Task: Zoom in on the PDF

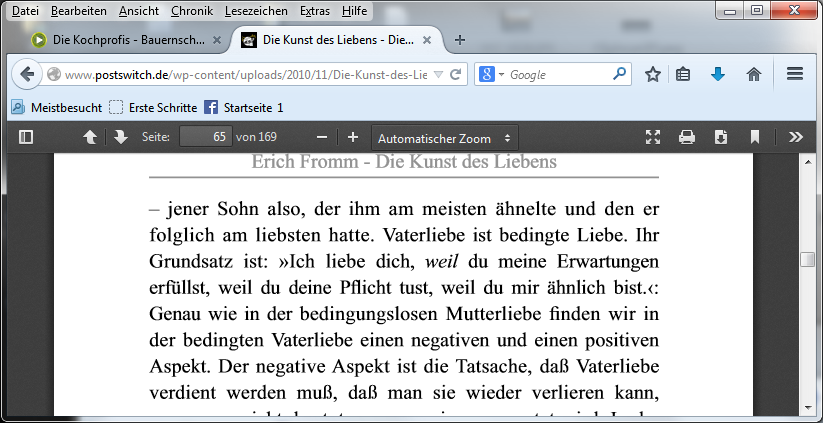Action: pos(352,137)
